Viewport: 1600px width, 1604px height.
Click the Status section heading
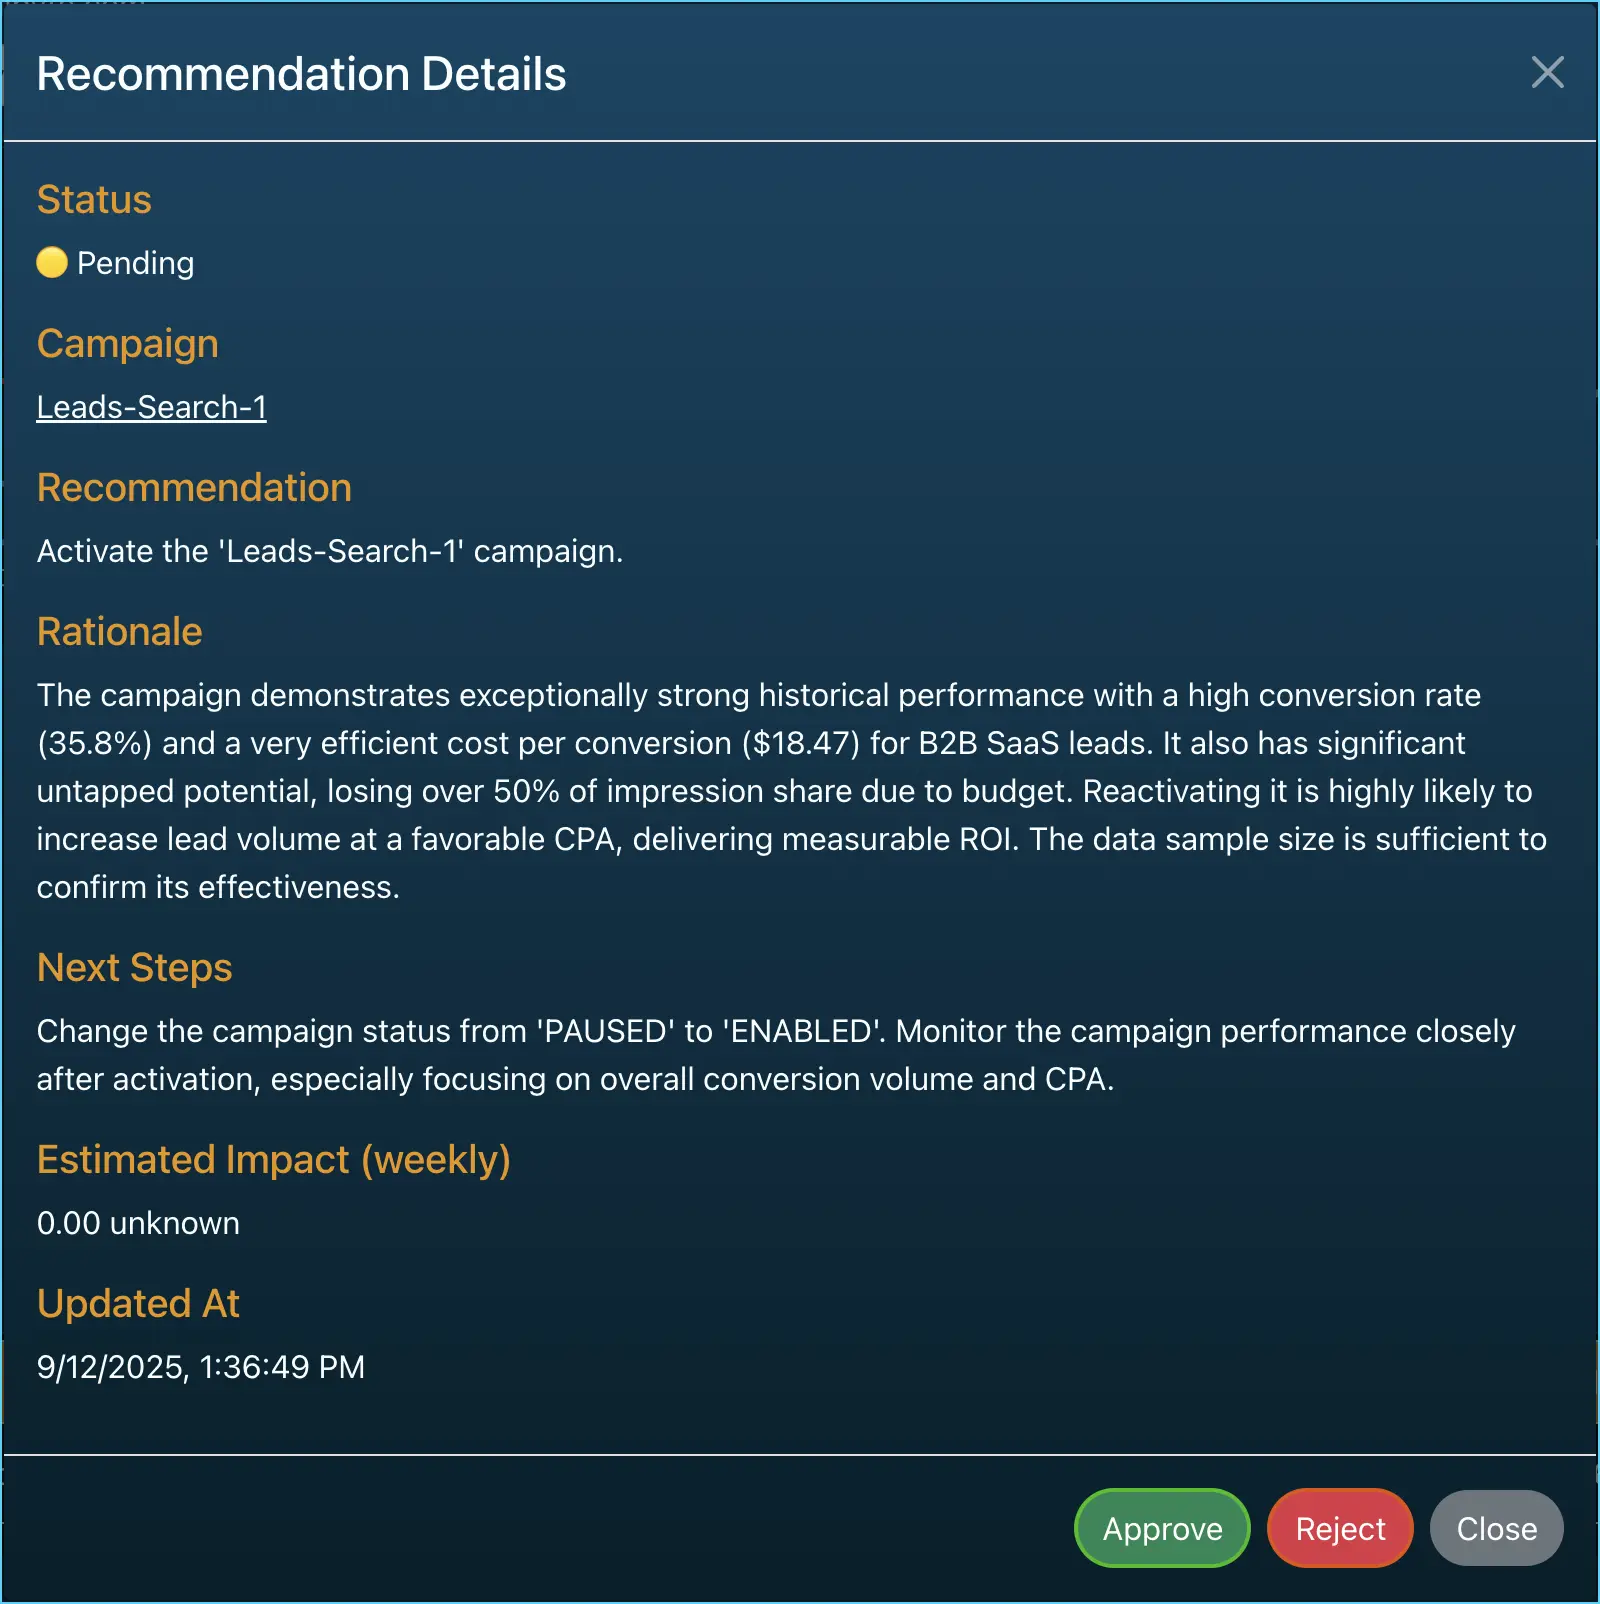click(93, 199)
